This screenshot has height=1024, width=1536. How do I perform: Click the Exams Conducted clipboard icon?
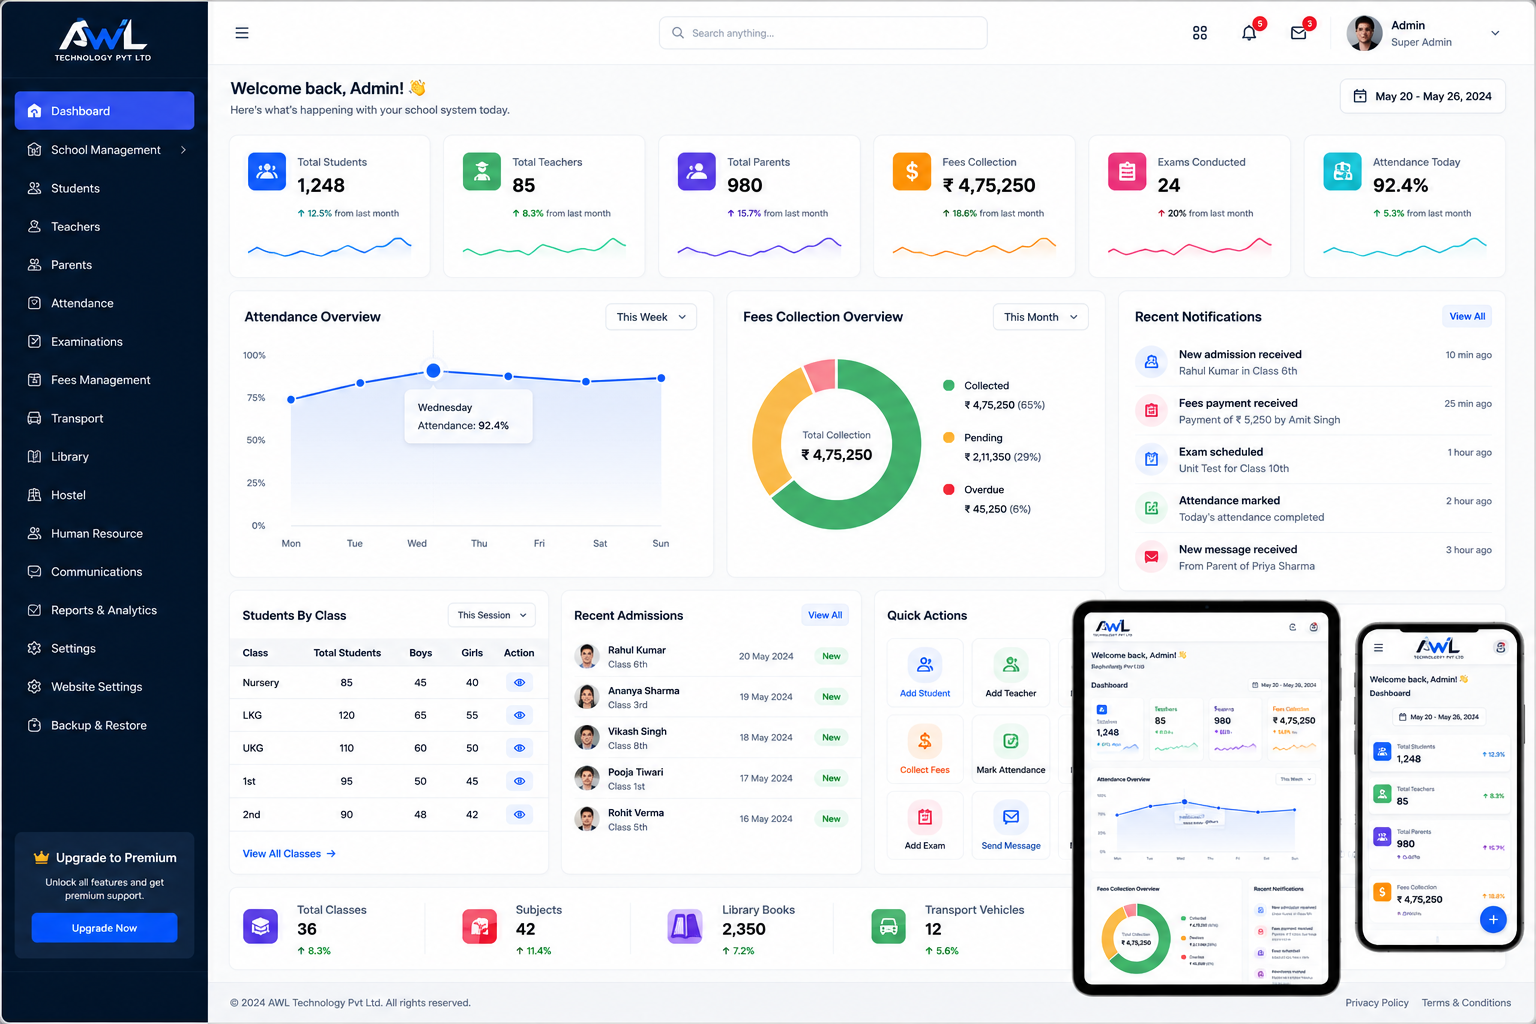click(1127, 172)
